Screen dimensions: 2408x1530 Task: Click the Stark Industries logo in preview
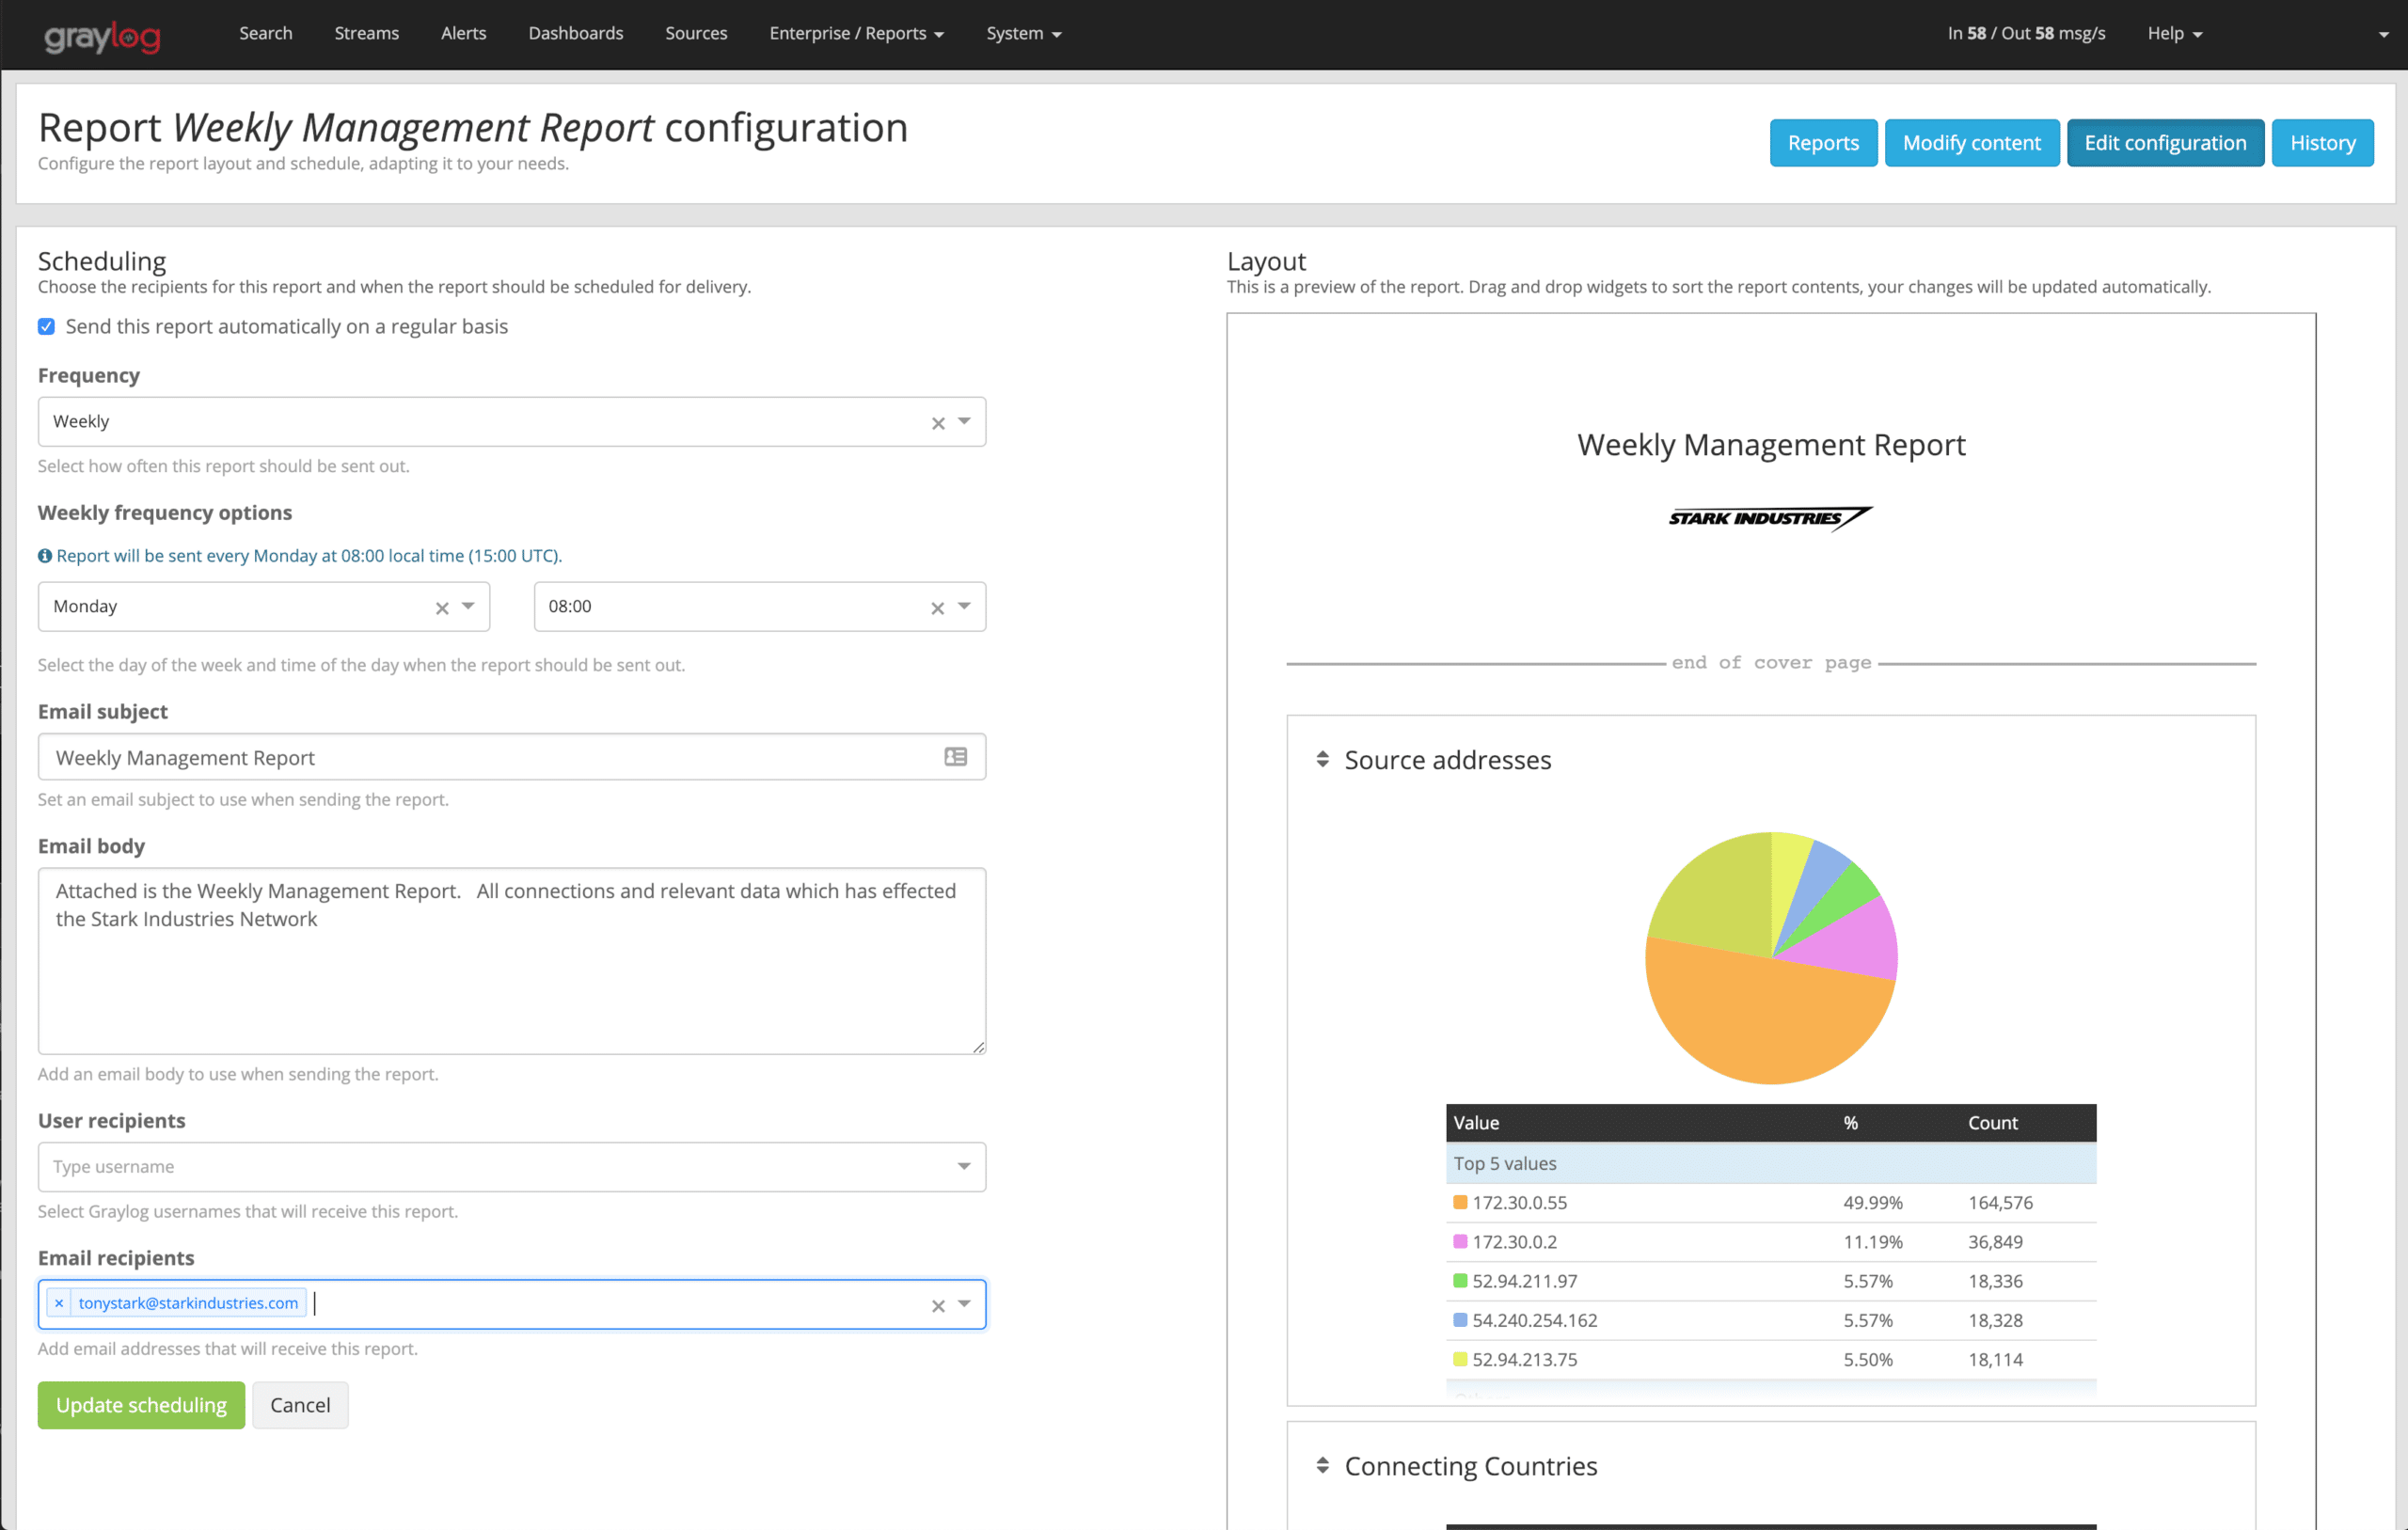click(1769, 518)
